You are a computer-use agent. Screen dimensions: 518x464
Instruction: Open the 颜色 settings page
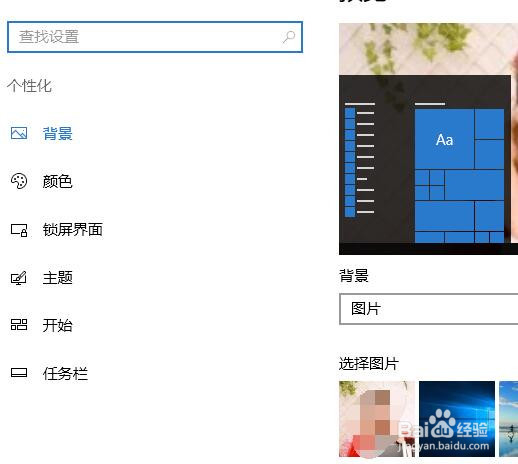57,182
